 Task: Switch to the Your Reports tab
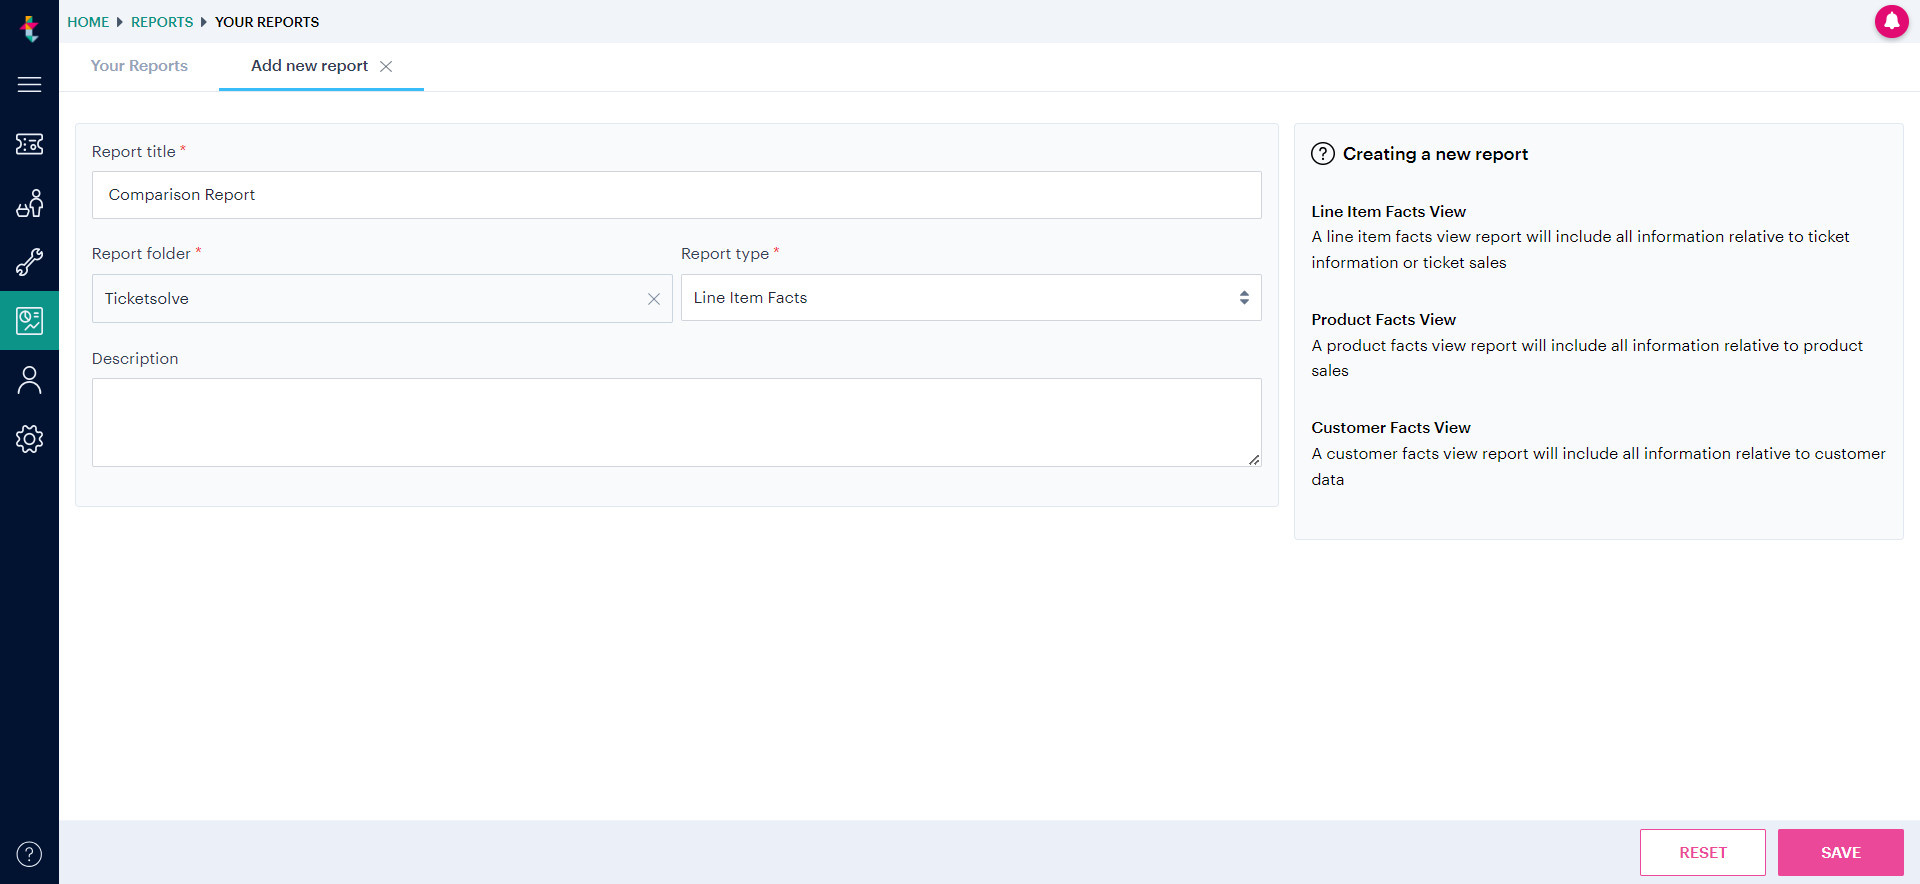(139, 66)
